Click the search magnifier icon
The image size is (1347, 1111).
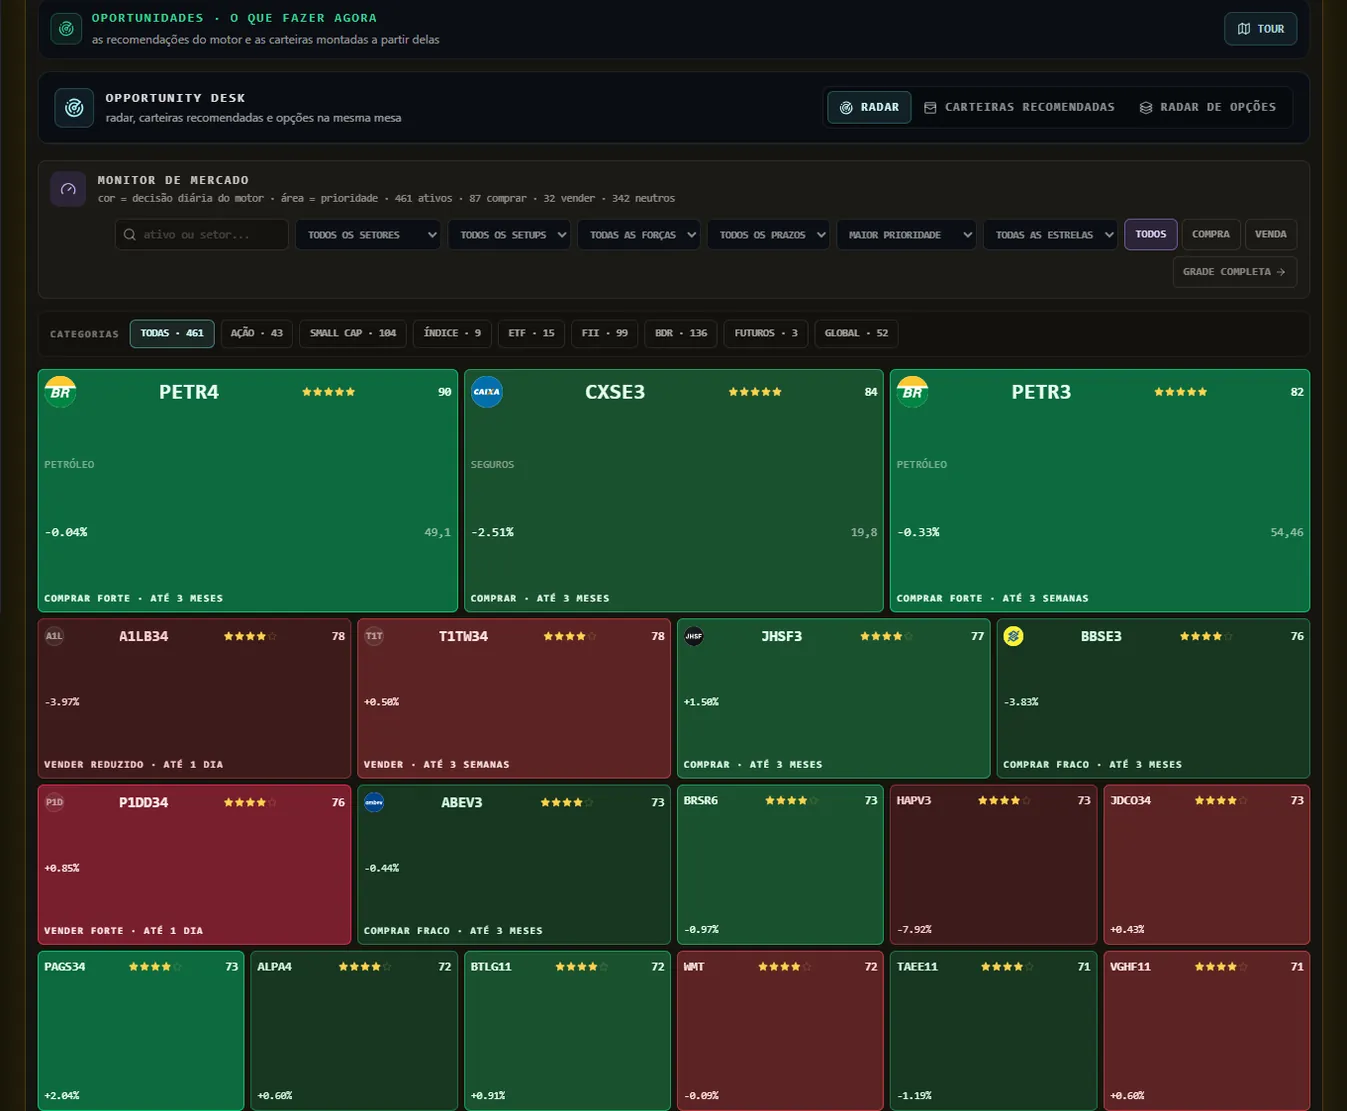point(130,235)
